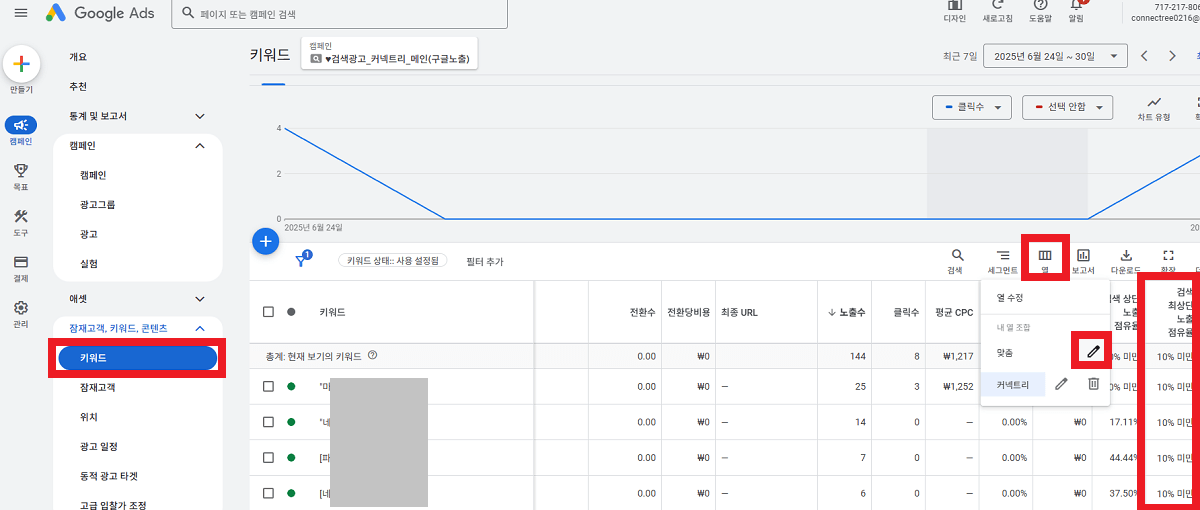1200x510 pixels.
Task: Open 광고 일정 in sidebar
Action: pyautogui.click(x=100, y=446)
